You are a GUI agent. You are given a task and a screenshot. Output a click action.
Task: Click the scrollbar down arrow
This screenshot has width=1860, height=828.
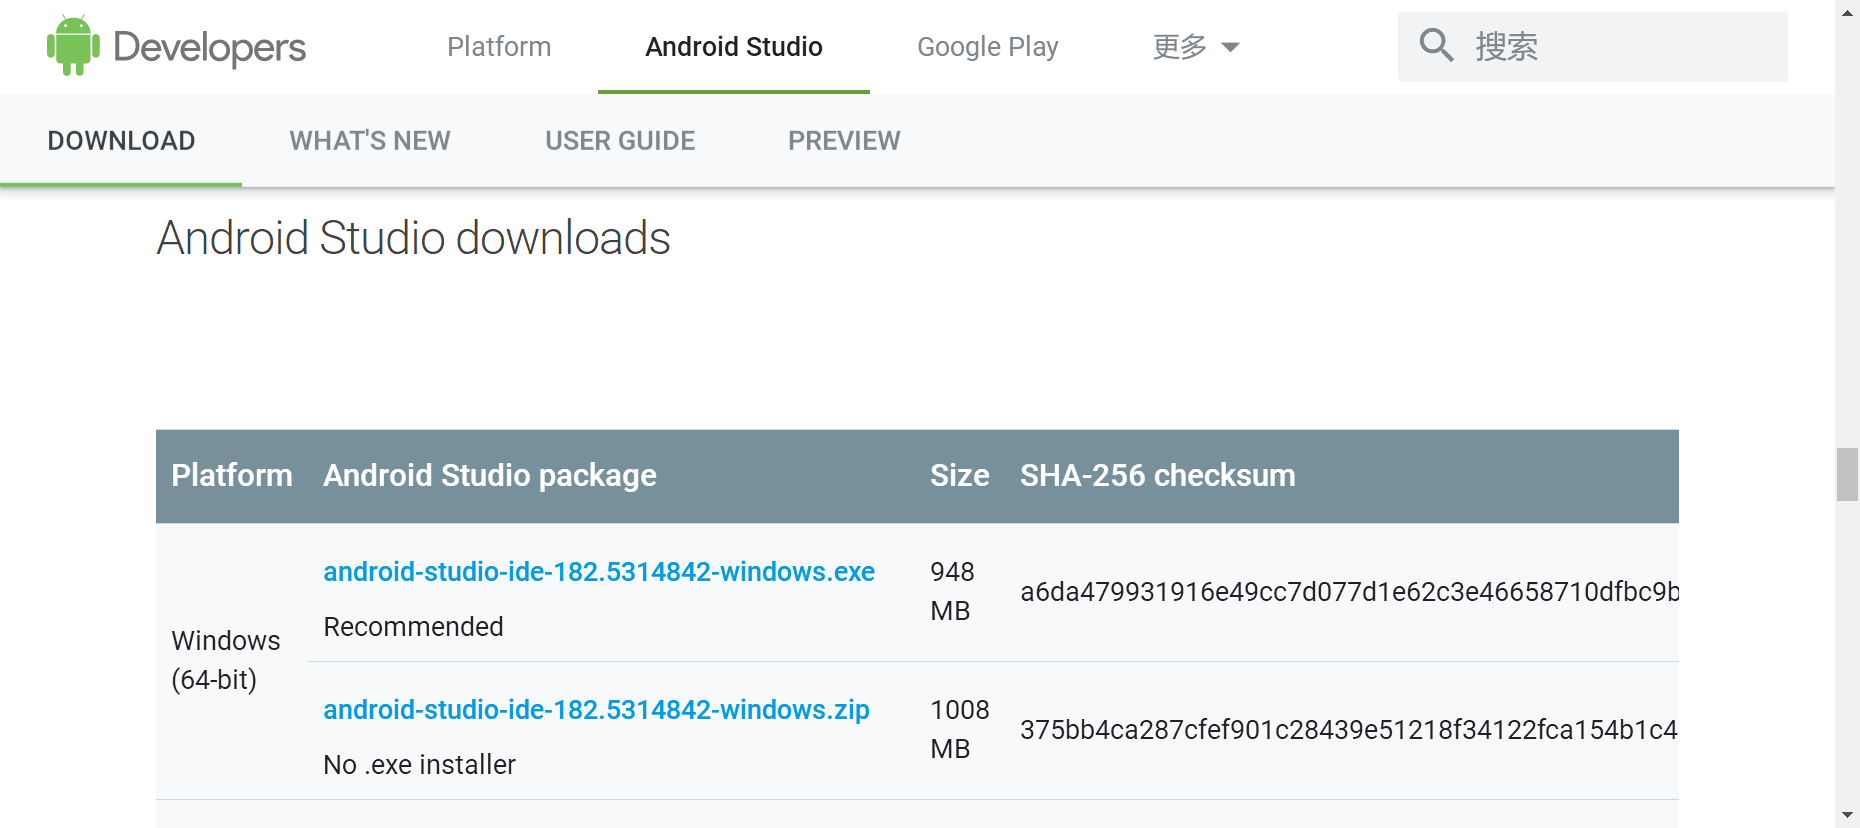click(1847, 816)
